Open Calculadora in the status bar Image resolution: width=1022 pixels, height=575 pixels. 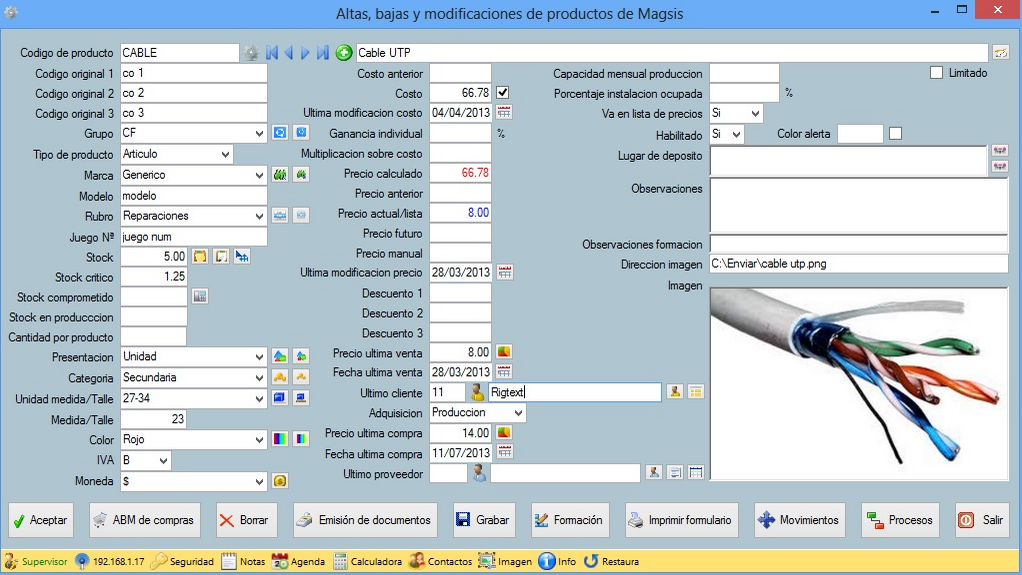(x=367, y=561)
